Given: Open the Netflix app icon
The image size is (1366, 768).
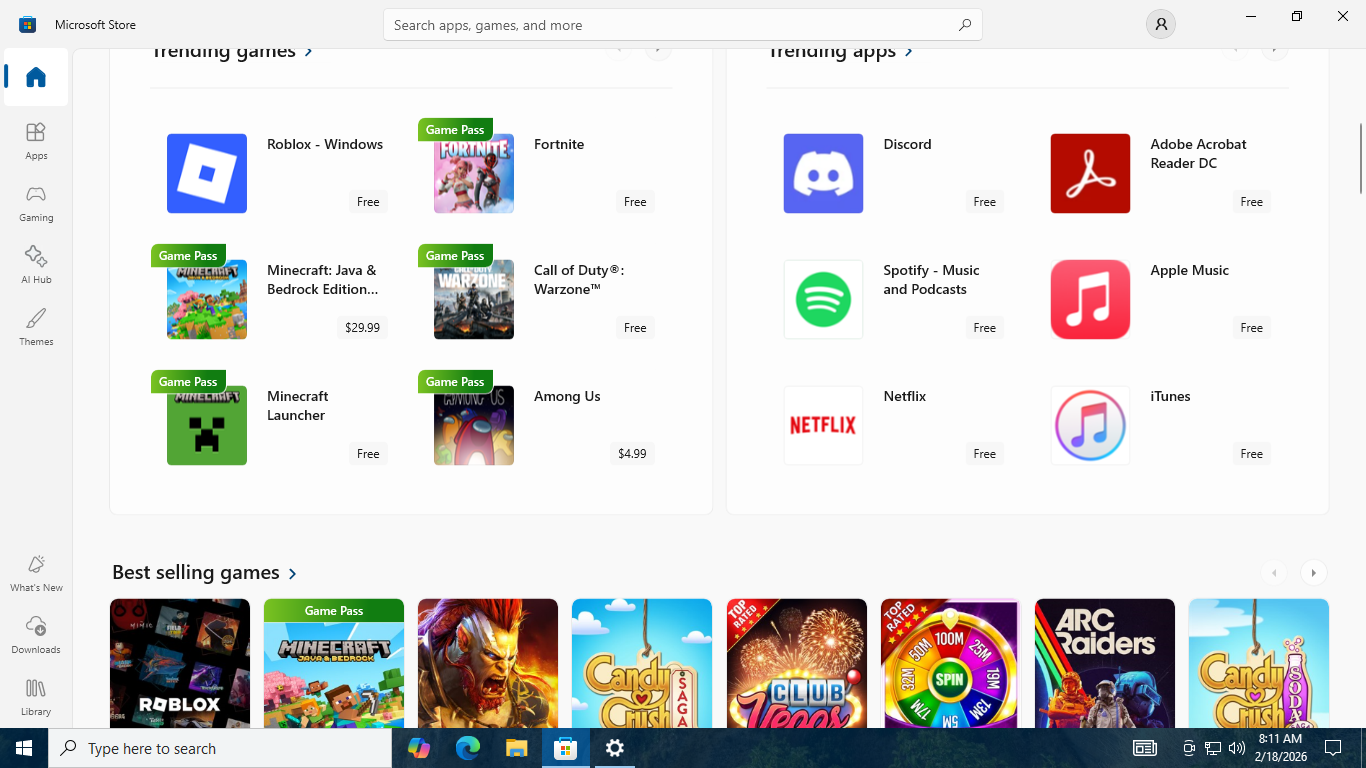Looking at the screenshot, I should coord(823,425).
